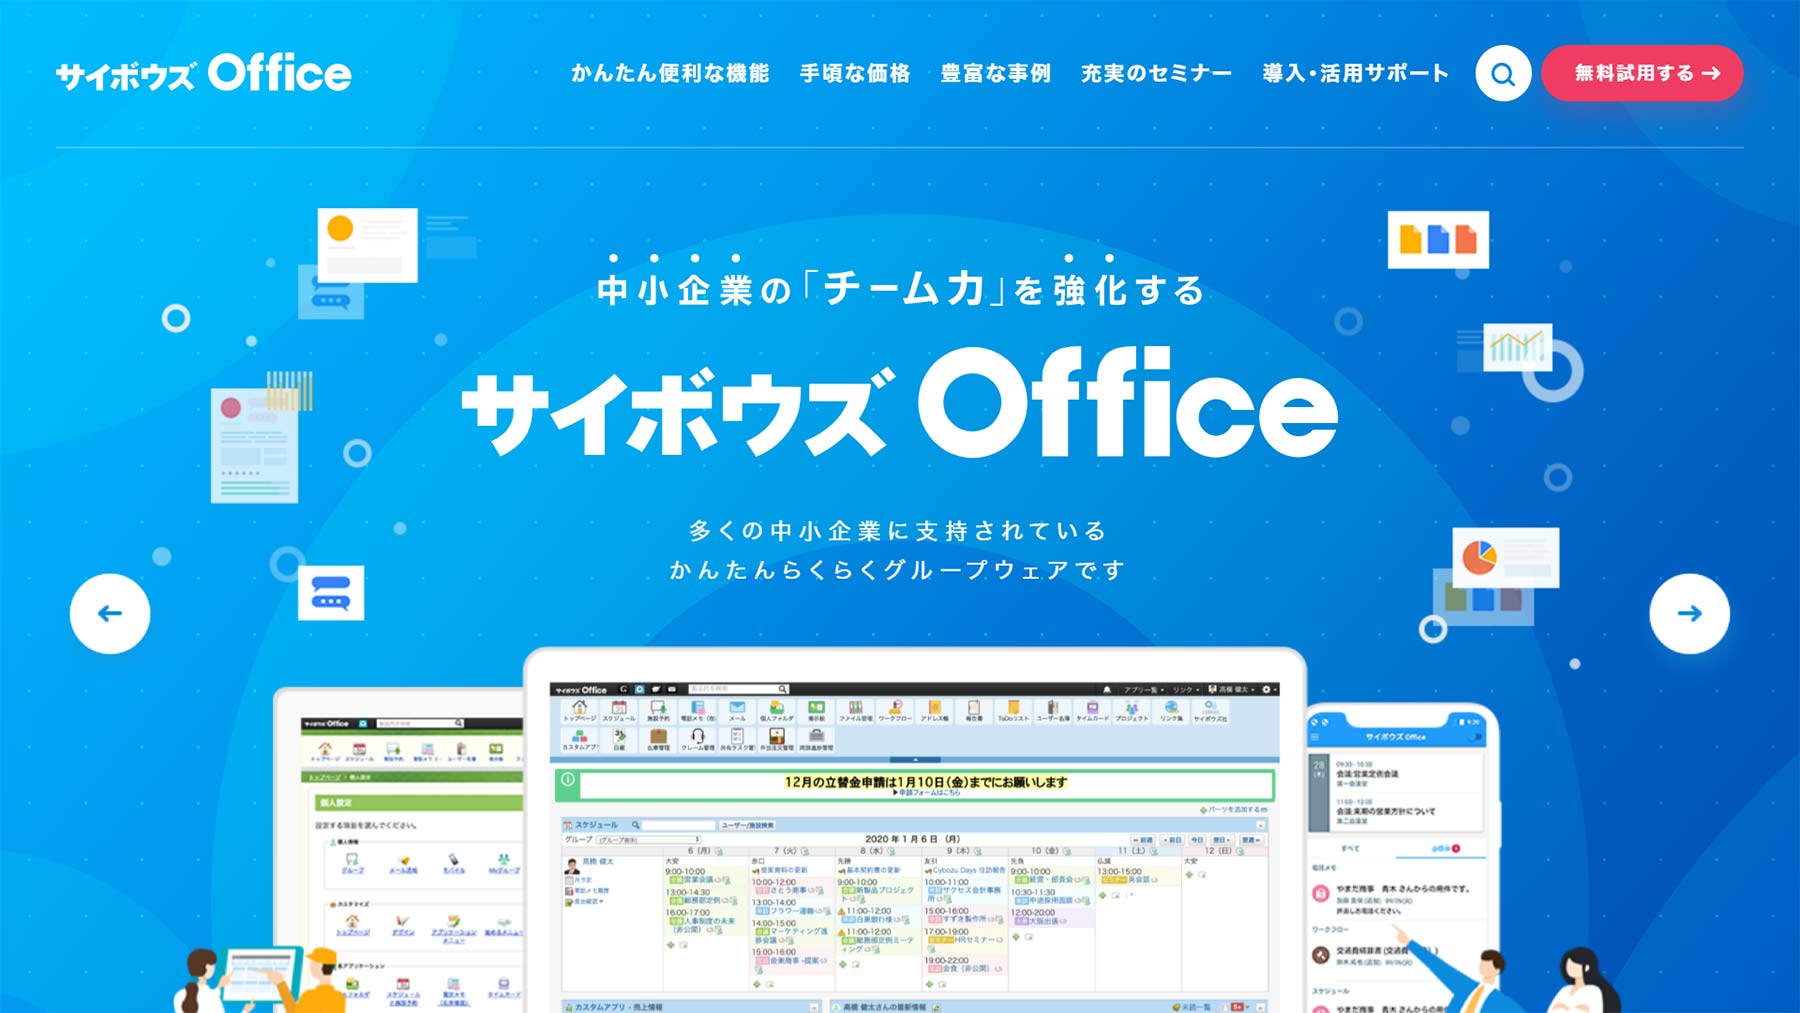1800x1013 pixels.
Task: Click ユーザー/施設検索 button in schedule
Action: (747, 825)
